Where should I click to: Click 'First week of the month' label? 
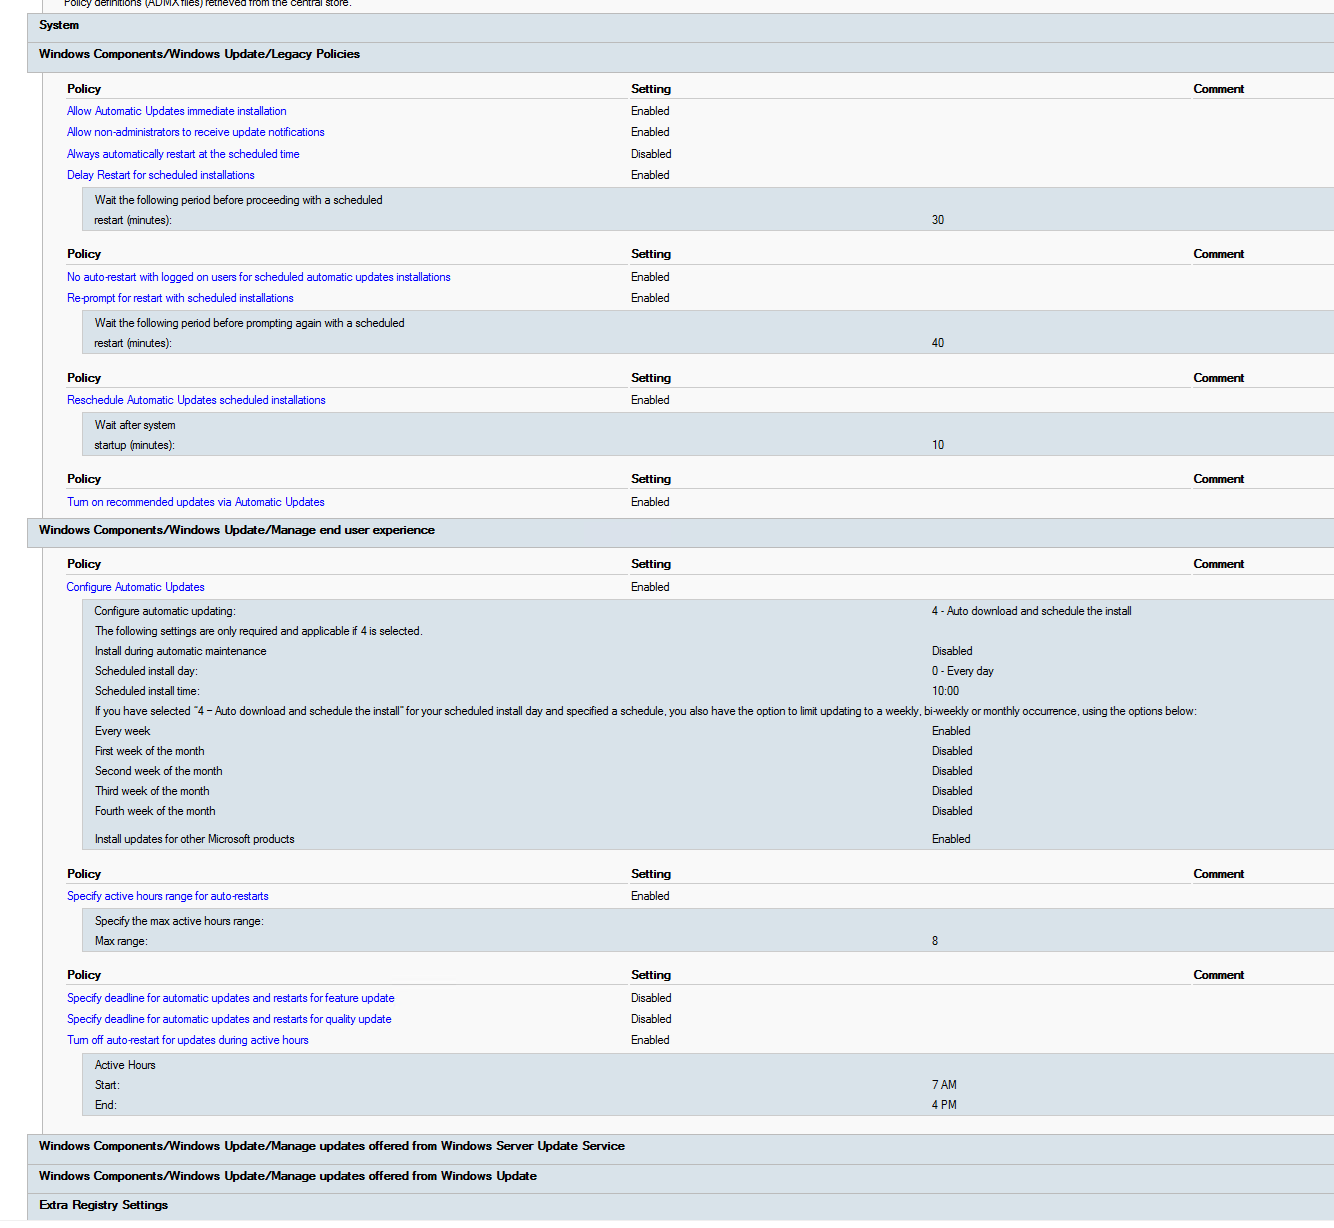point(150,751)
